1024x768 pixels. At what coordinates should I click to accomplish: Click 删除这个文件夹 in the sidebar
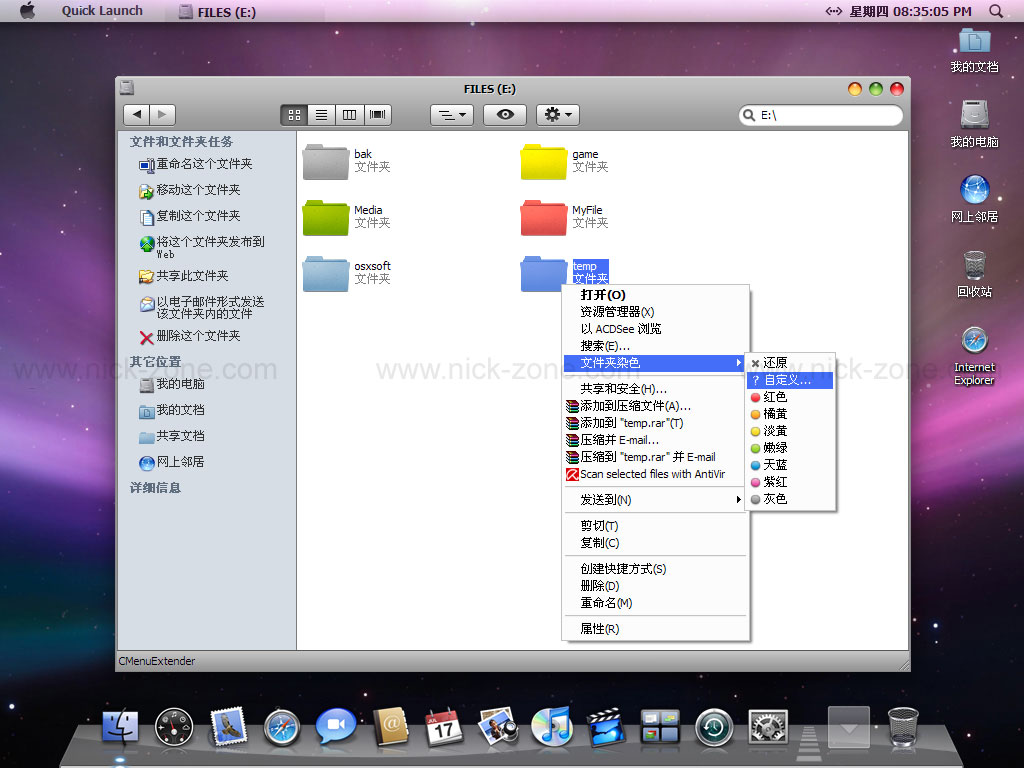198,336
